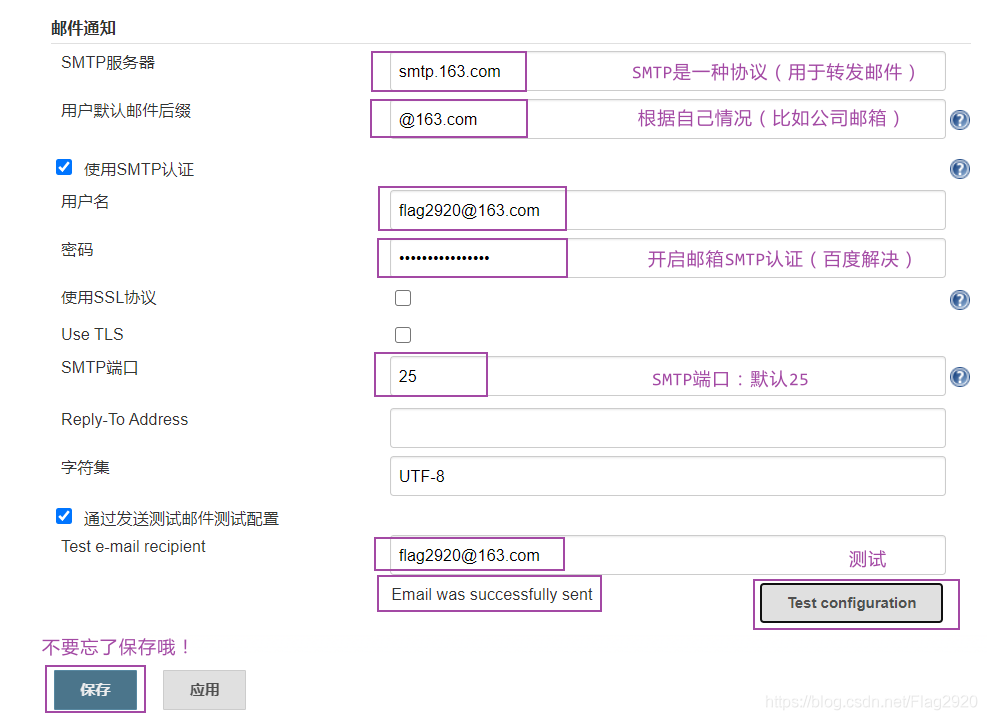
Task: Toggle 通过发送测试邮件测试配置 checkbox
Action: [x=64, y=517]
